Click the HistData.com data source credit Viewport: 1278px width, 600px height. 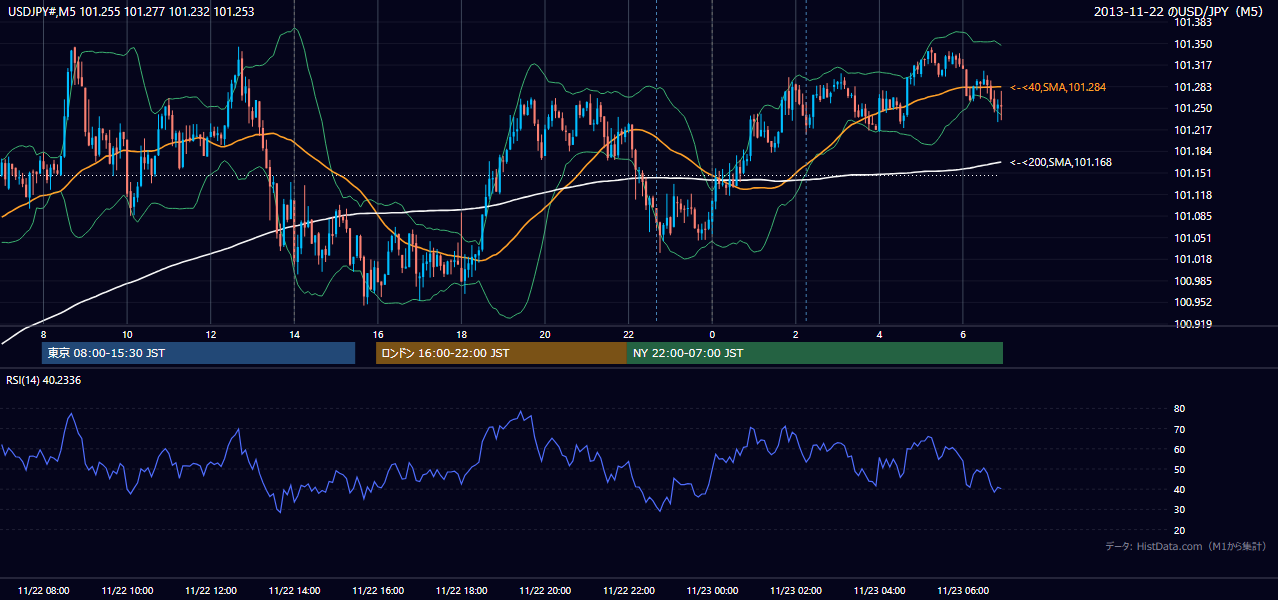coord(1186,546)
